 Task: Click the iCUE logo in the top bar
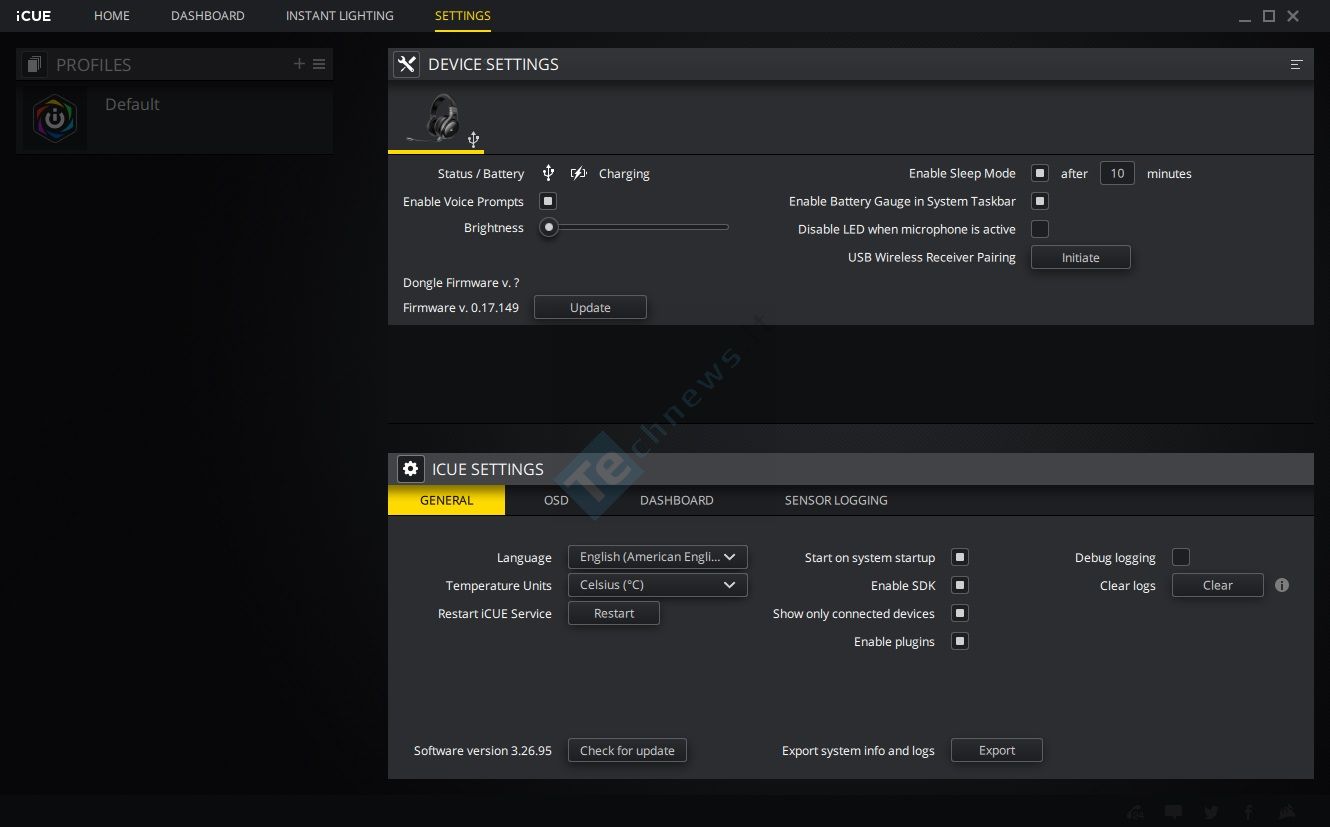click(34, 16)
